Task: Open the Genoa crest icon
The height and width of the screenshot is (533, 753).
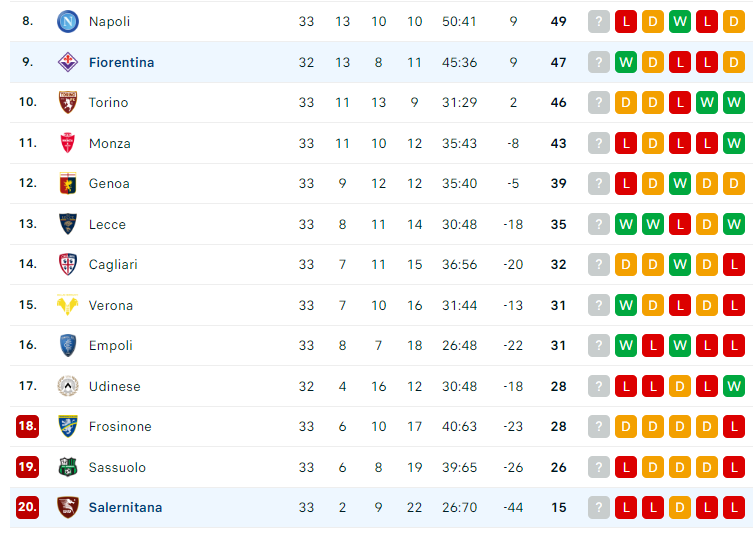Action: 68,183
